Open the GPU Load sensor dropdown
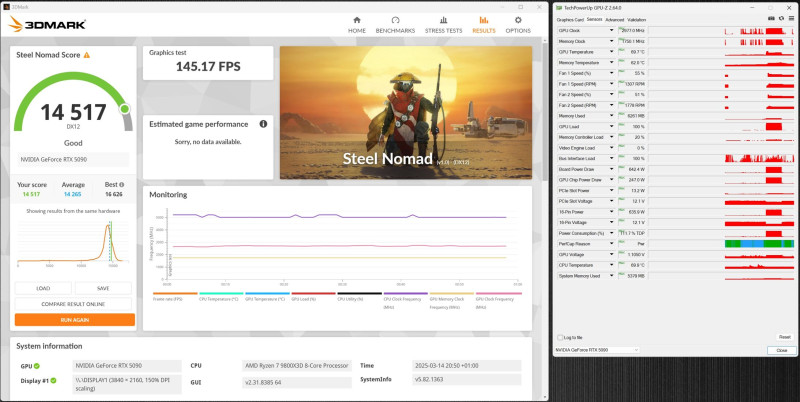 pos(612,127)
